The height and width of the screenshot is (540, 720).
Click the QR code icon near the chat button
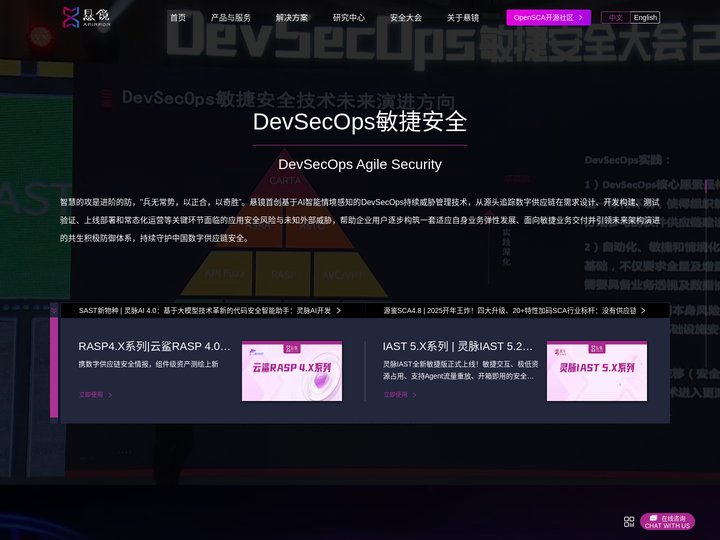629,522
